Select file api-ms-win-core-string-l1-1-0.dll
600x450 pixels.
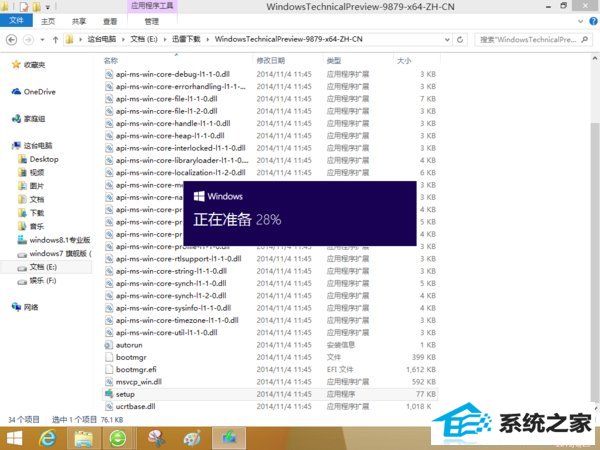171,271
